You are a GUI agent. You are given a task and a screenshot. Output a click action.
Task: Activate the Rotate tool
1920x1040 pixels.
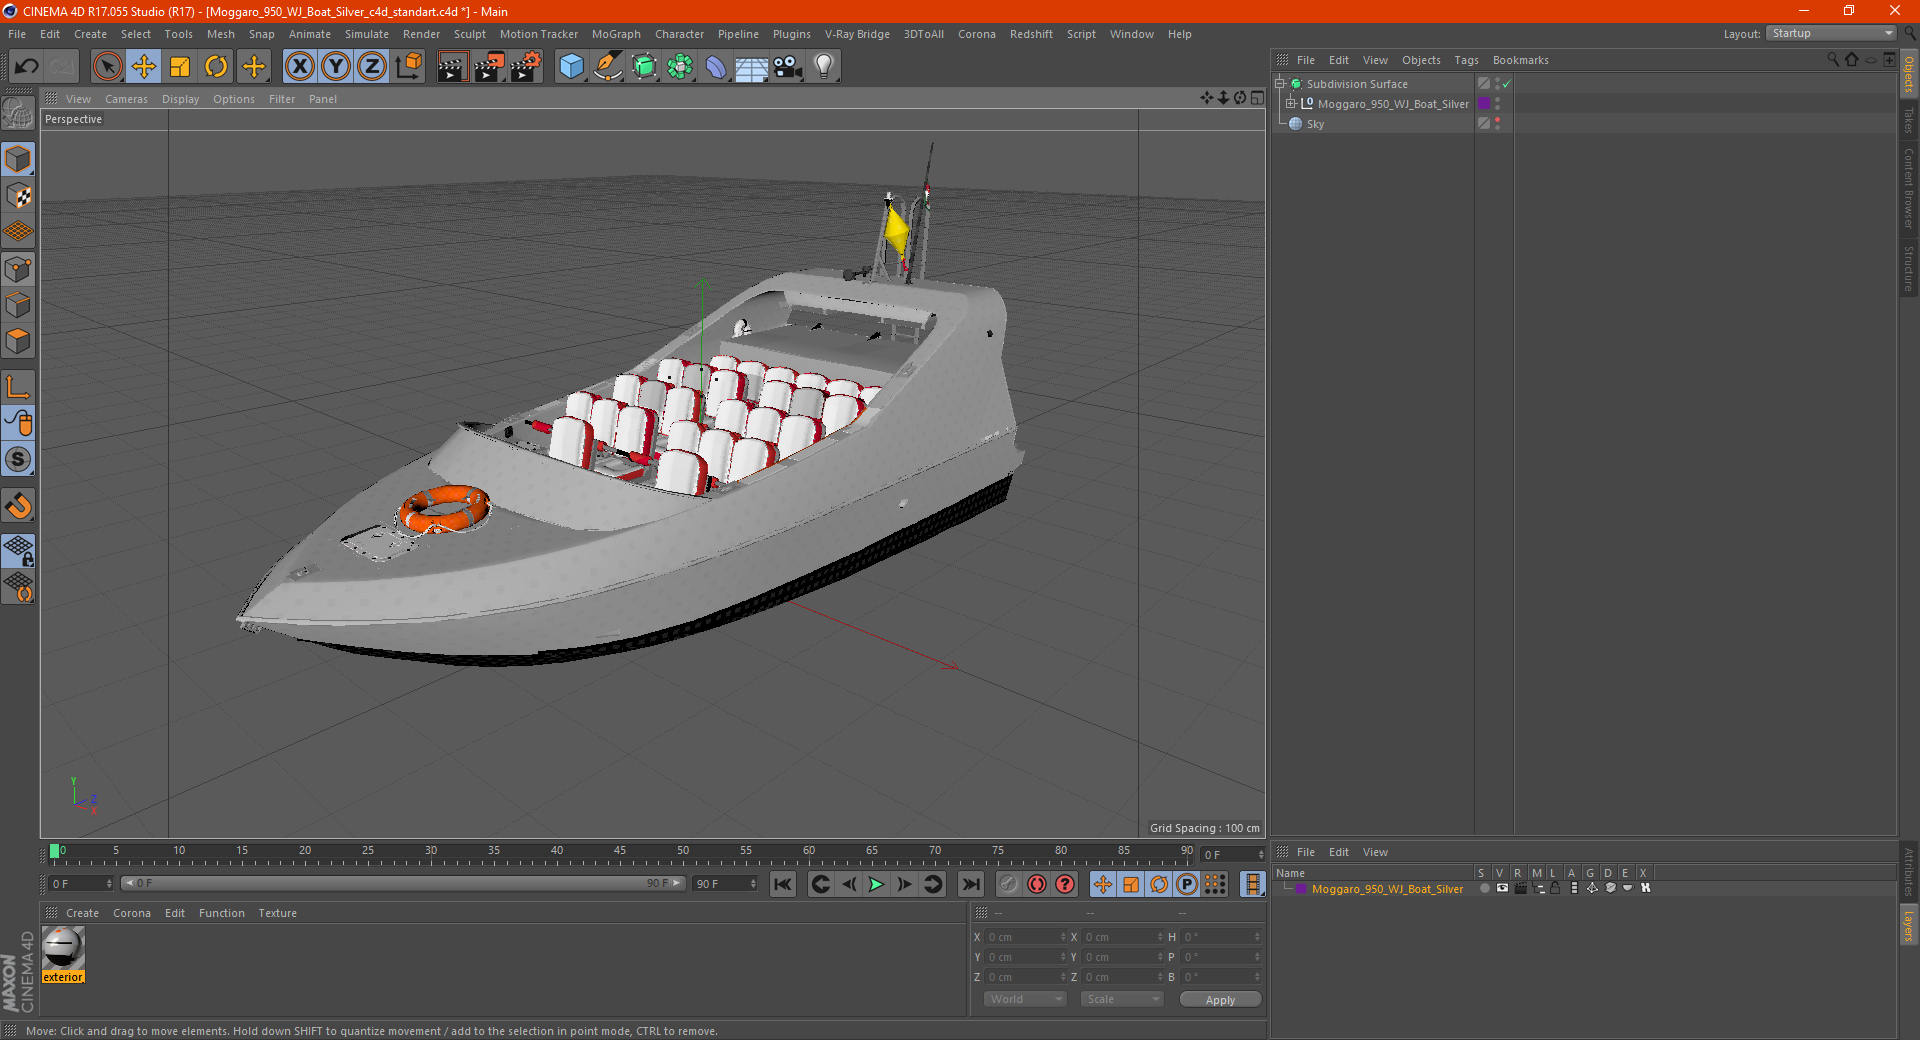point(216,67)
